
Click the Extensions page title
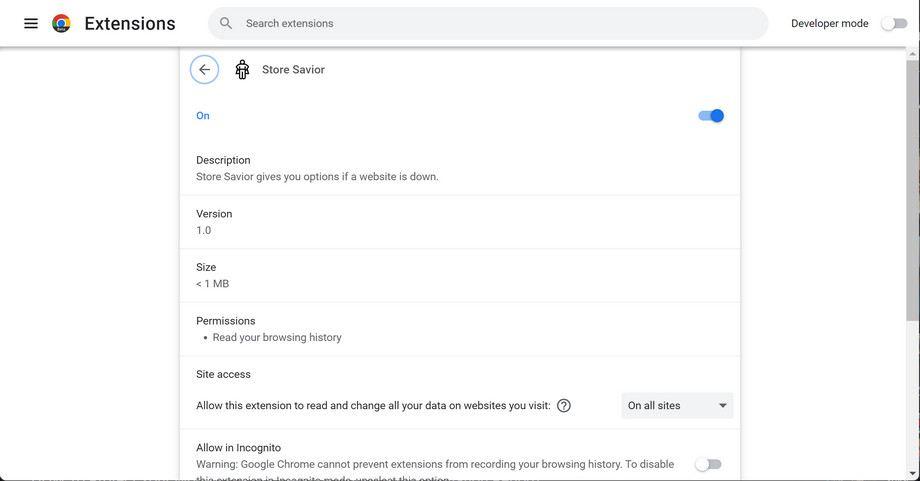coord(130,23)
